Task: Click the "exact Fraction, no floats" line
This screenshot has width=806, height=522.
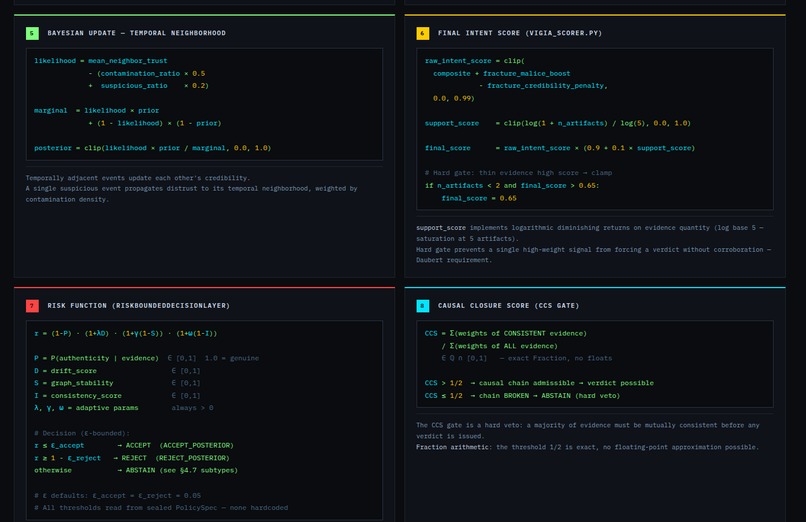Action: (526, 358)
